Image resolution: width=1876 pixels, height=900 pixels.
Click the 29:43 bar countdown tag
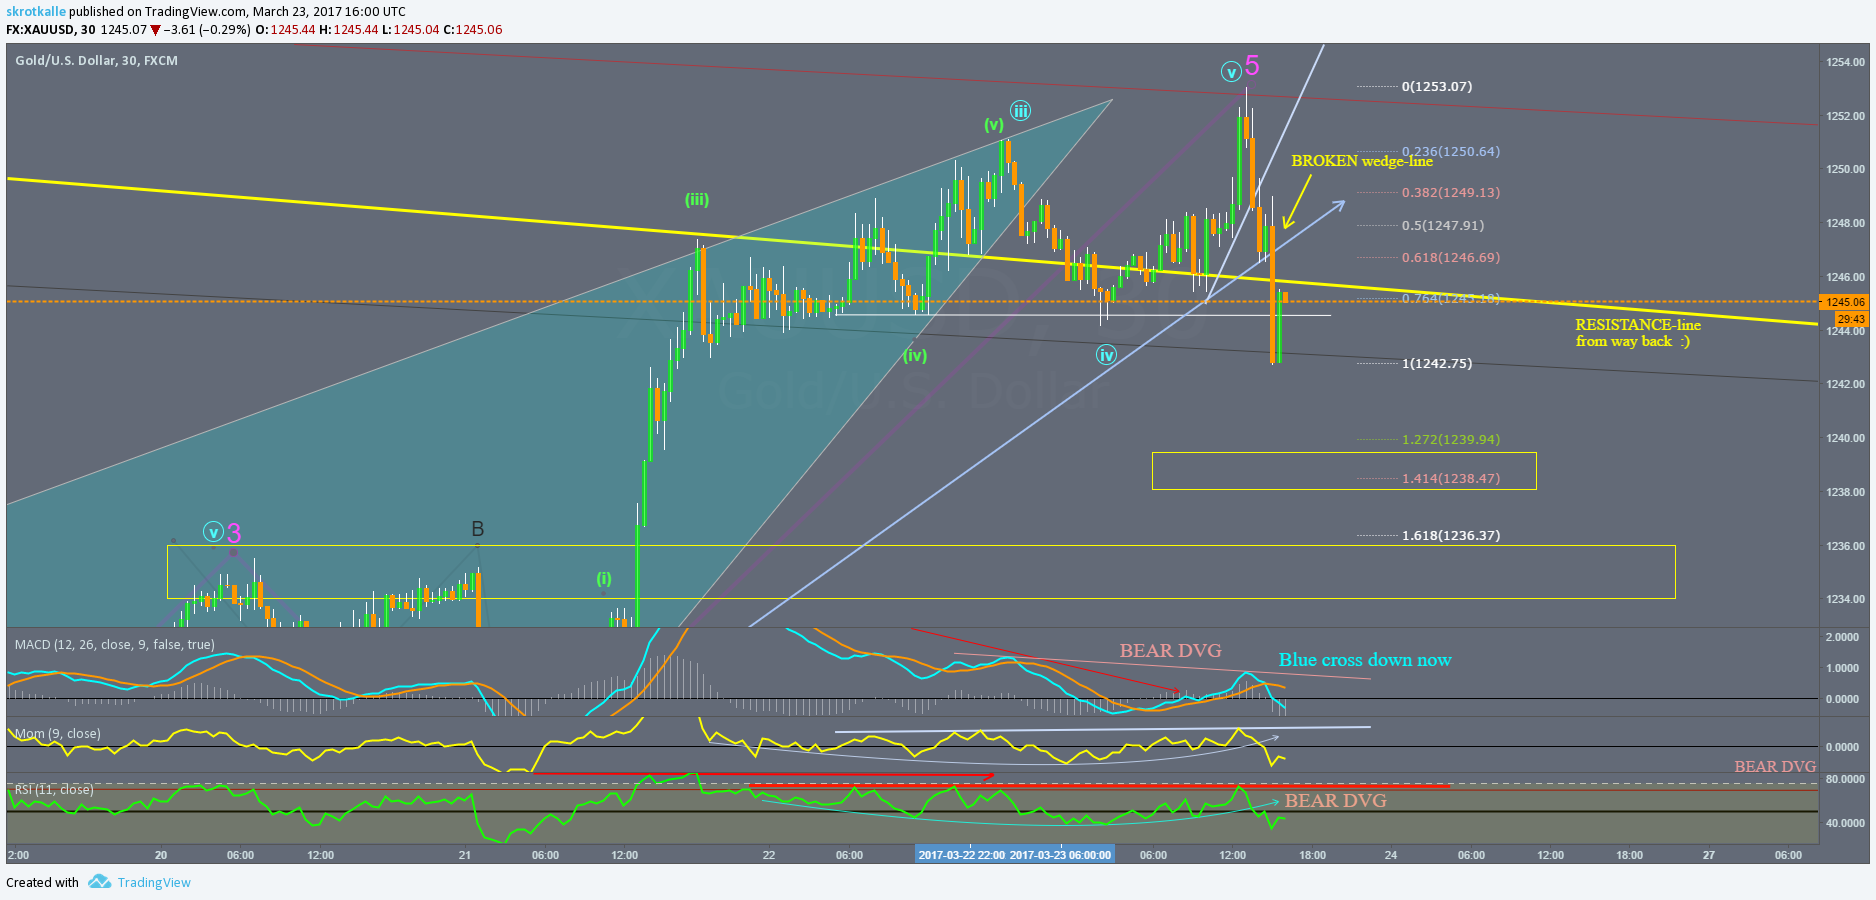click(1850, 319)
